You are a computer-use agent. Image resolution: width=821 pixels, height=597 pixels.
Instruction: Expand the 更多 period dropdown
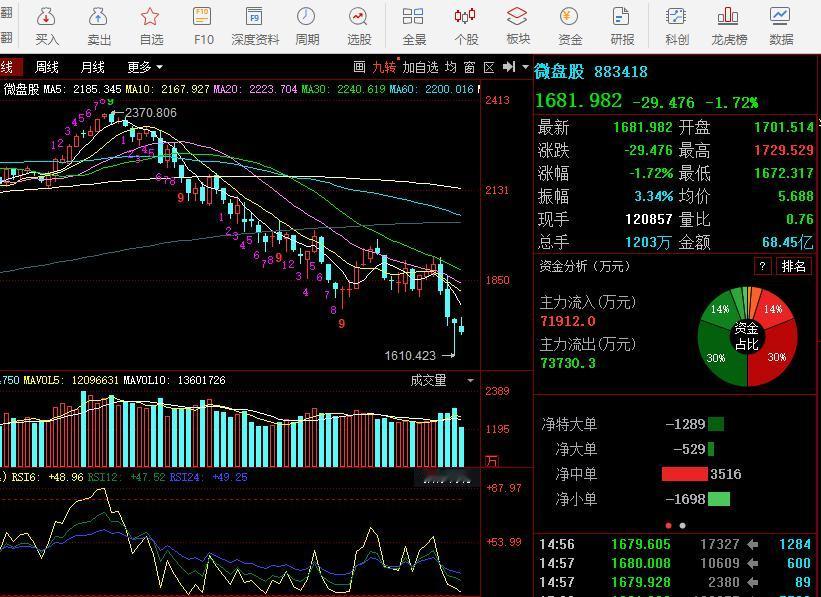145,67
